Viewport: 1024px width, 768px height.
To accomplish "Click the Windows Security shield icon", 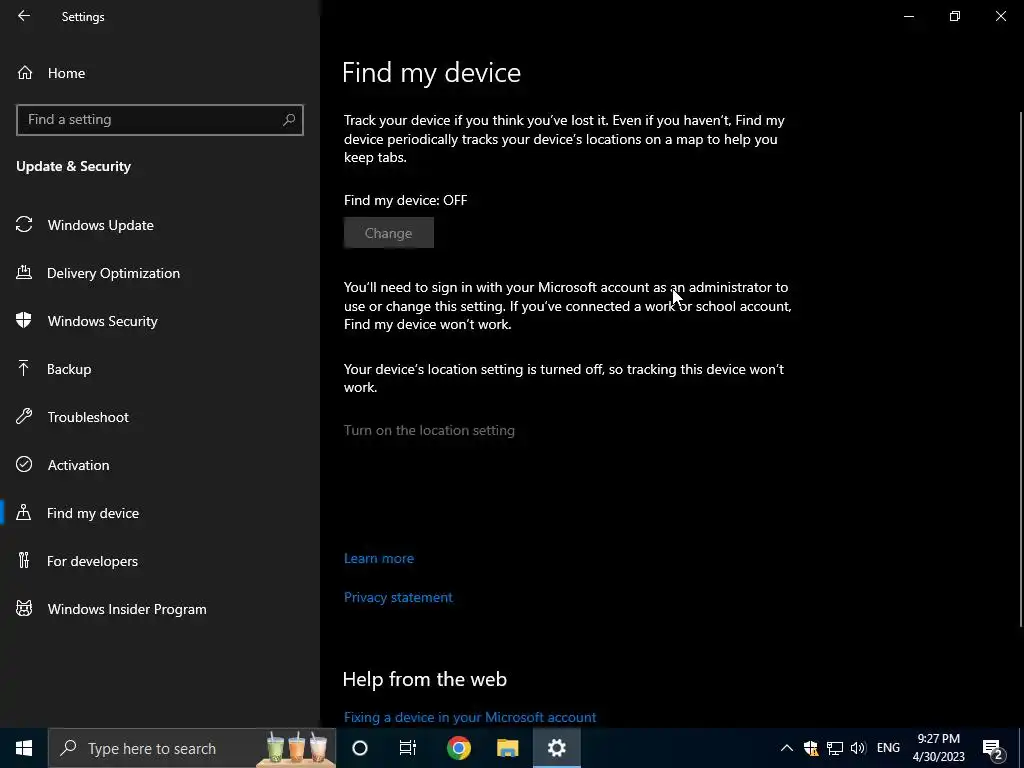I will tap(24, 321).
